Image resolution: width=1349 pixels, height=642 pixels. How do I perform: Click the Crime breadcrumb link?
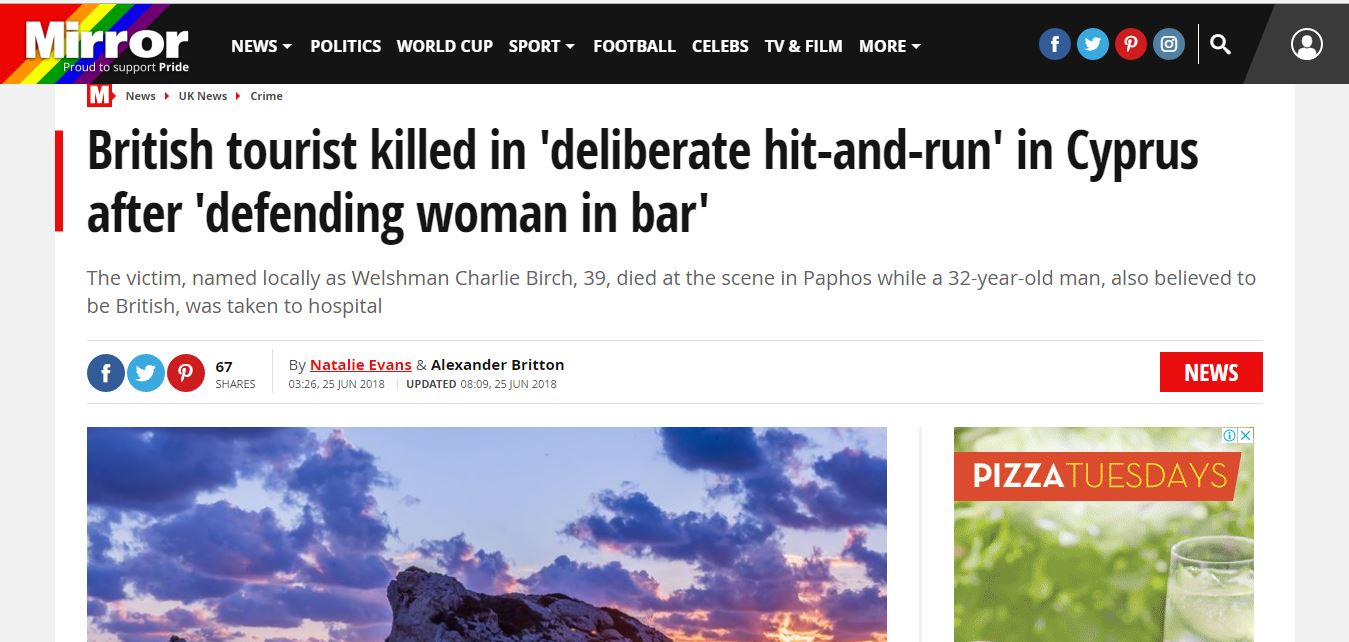(266, 96)
